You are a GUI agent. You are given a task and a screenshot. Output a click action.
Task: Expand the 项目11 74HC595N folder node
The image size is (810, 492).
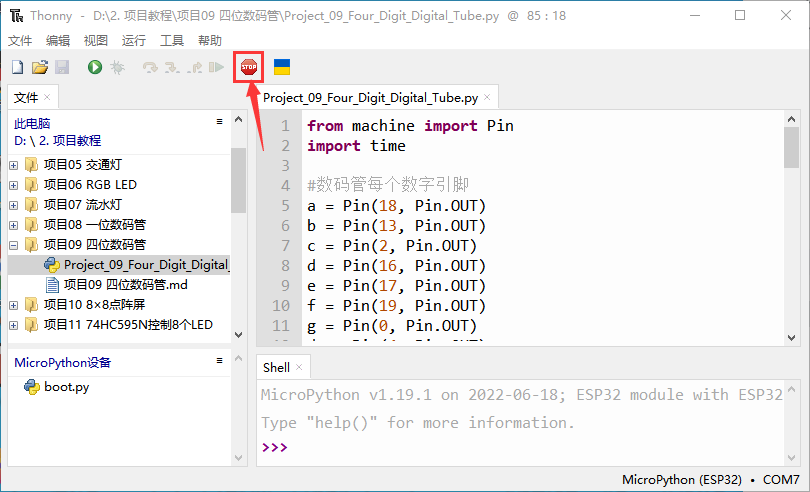click(x=13, y=325)
